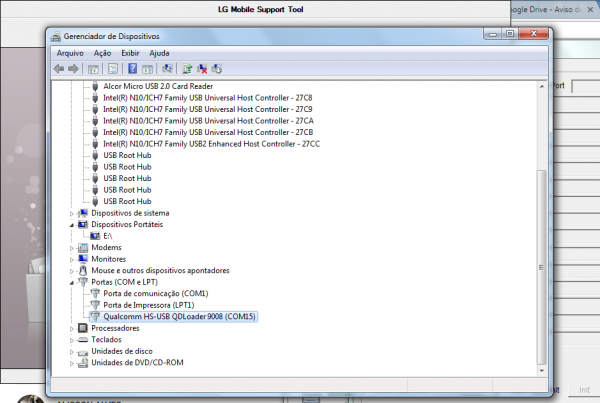Image resolution: width=600 pixels, height=403 pixels.
Task: Click the Forward arrow toolbar icon
Action: point(73,69)
